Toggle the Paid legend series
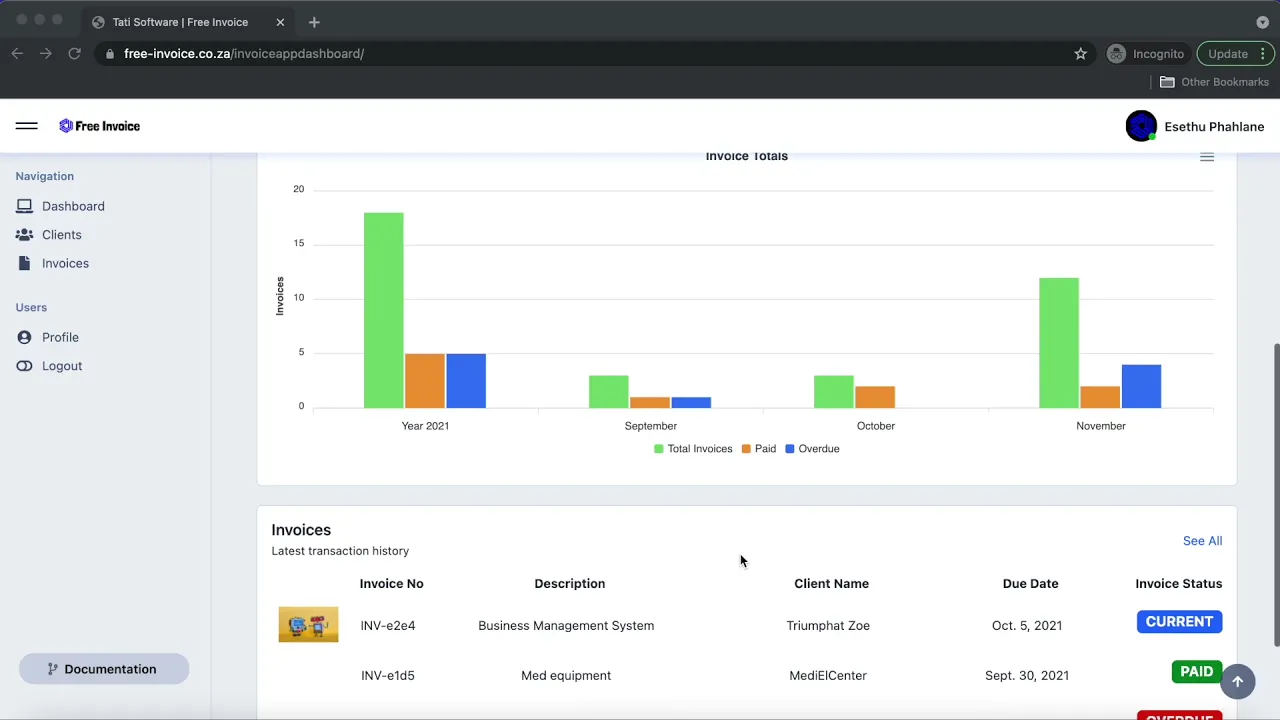Viewport: 1280px width, 720px height. coord(759,449)
